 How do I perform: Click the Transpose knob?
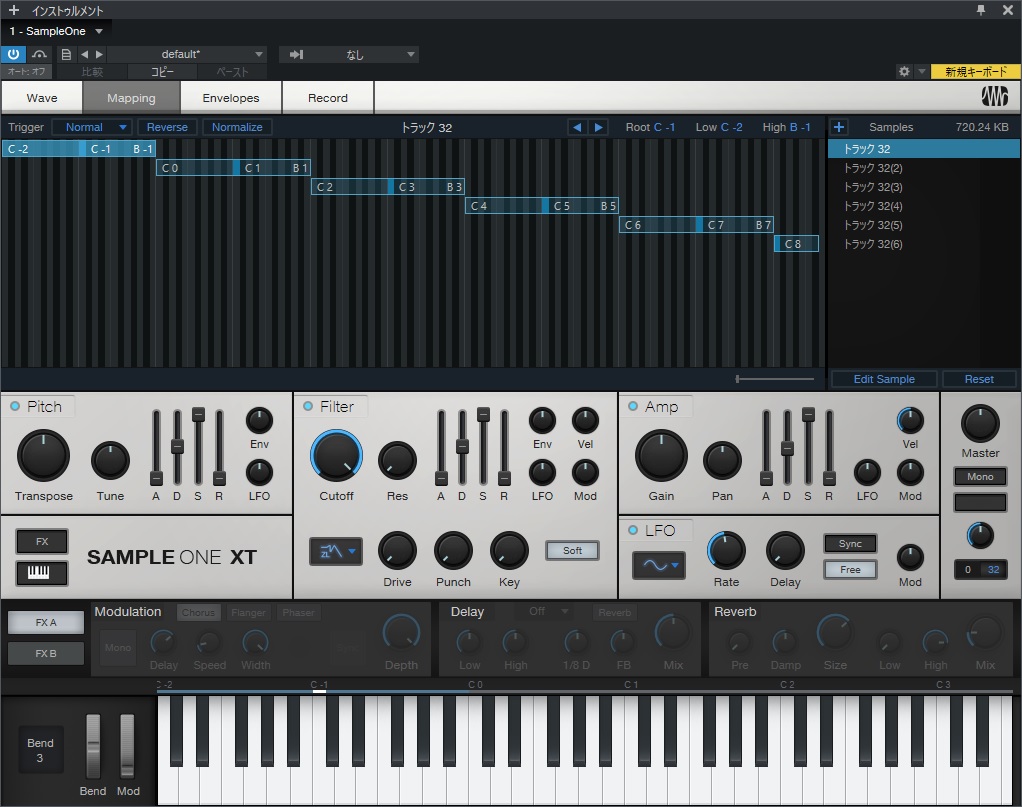[x=43, y=456]
